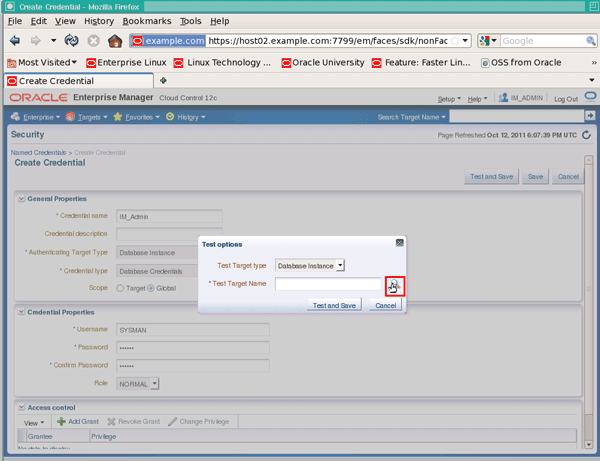Click the page scrollbar down arrow
The width and height of the screenshot is (600, 461).
coord(589,444)
